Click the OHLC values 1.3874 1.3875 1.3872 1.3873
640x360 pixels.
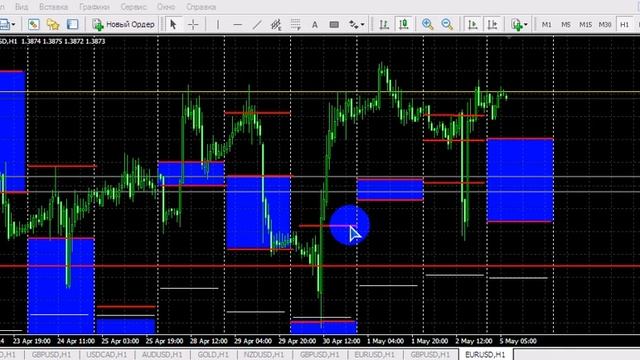63,41
